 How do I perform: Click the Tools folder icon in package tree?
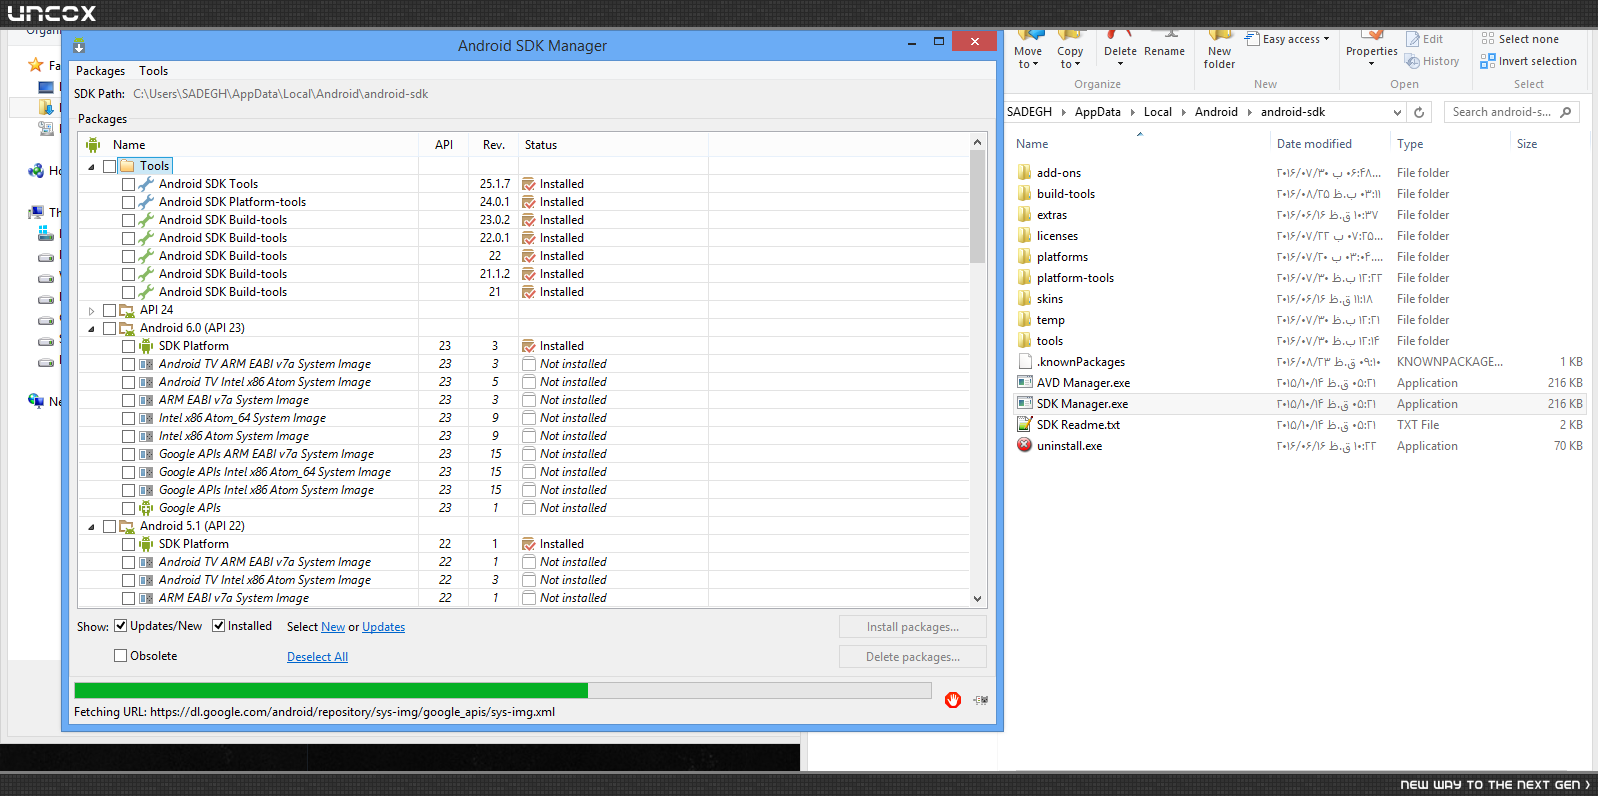127,166
